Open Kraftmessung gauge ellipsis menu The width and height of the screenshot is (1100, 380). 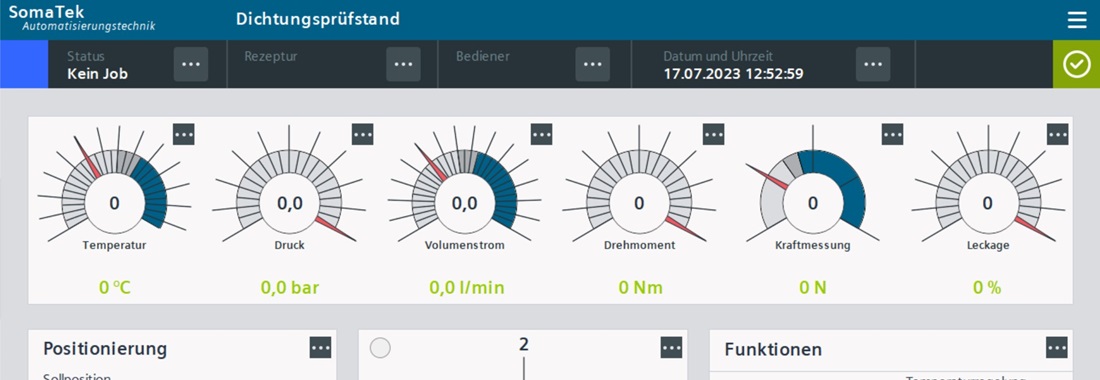pos(892,134)
